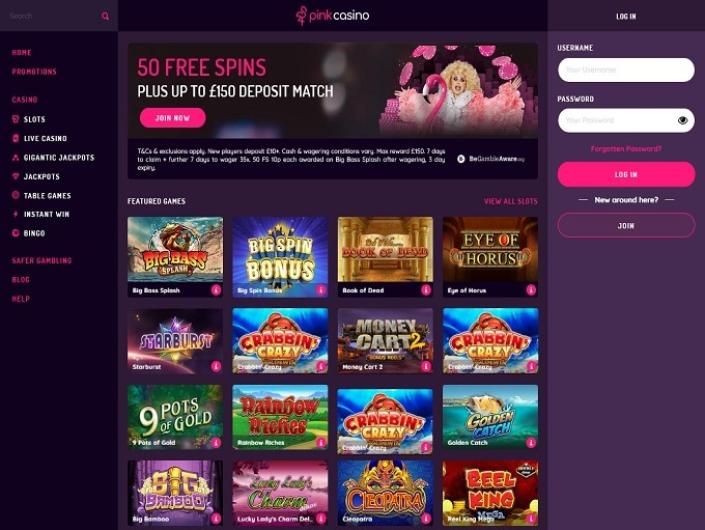The image size is (705, 530).
Task: Open info icon on Book of Dead
Action: [x=426, y=290]
